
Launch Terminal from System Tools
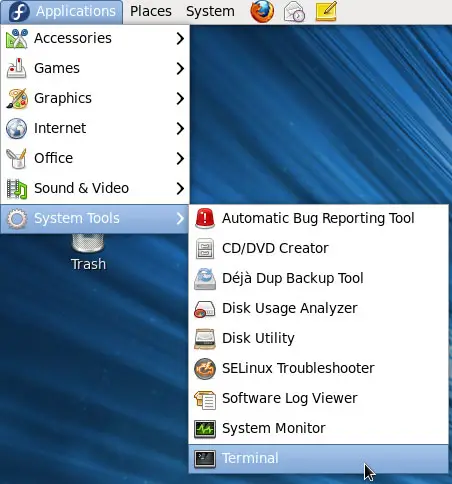pos(318,458)
